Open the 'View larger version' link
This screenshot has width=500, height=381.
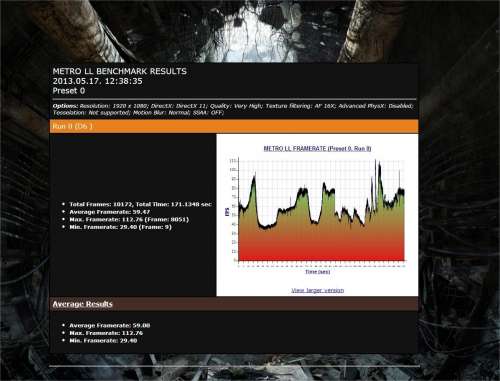(317, 290)
